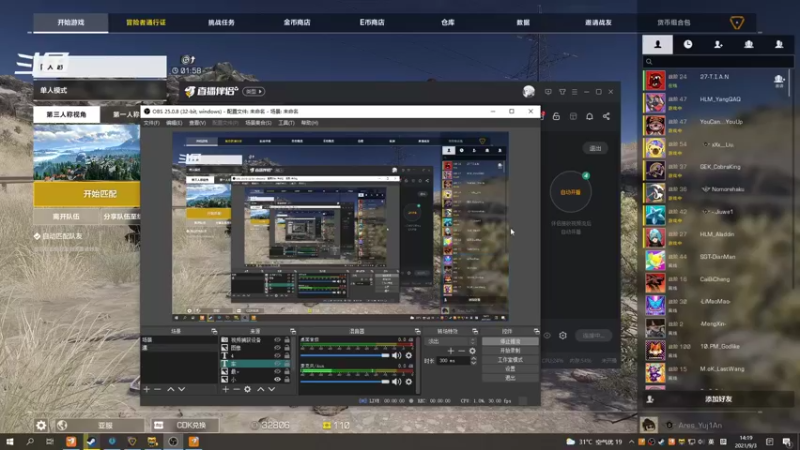
Task: Click the yellow start matching button
Action: (87, 194)
